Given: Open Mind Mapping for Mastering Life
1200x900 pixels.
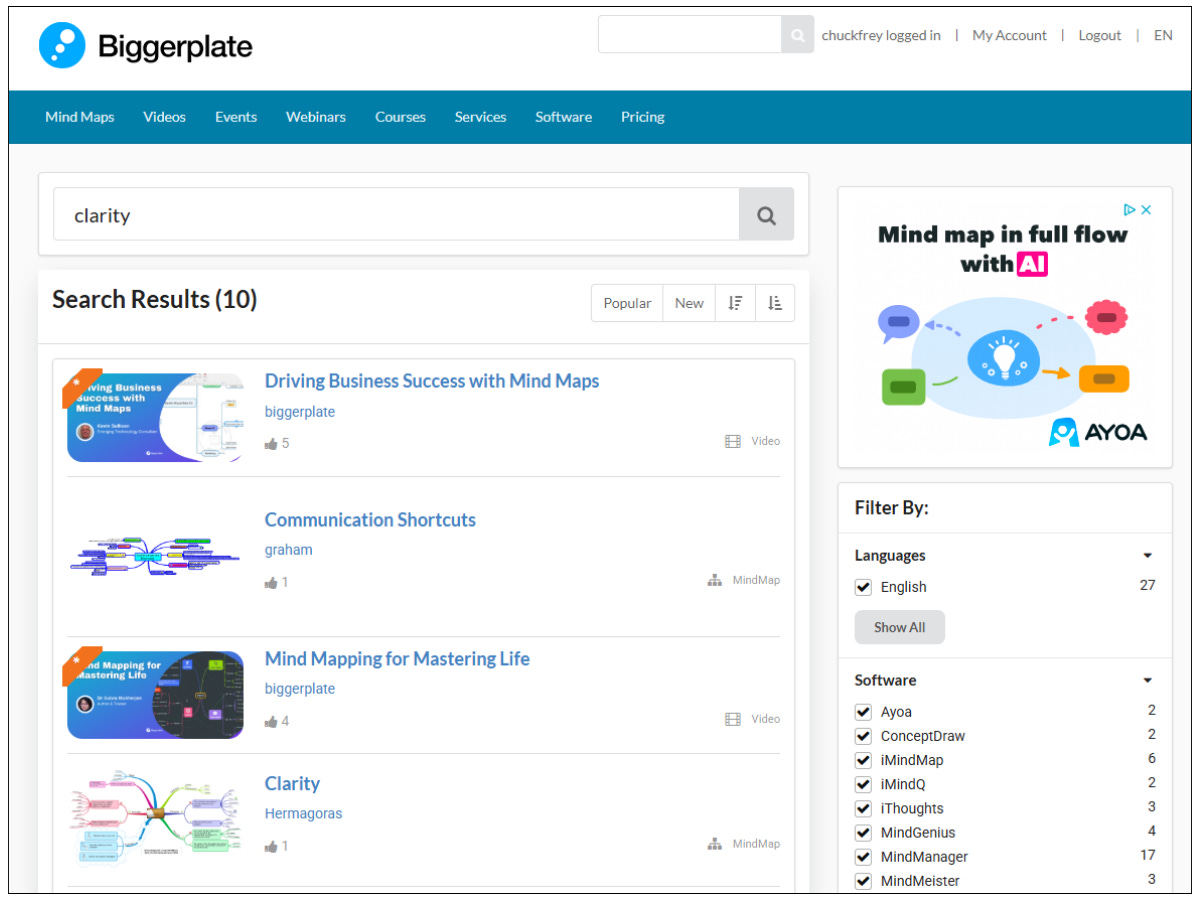Looking at the screenshot, I should [397, 659].
